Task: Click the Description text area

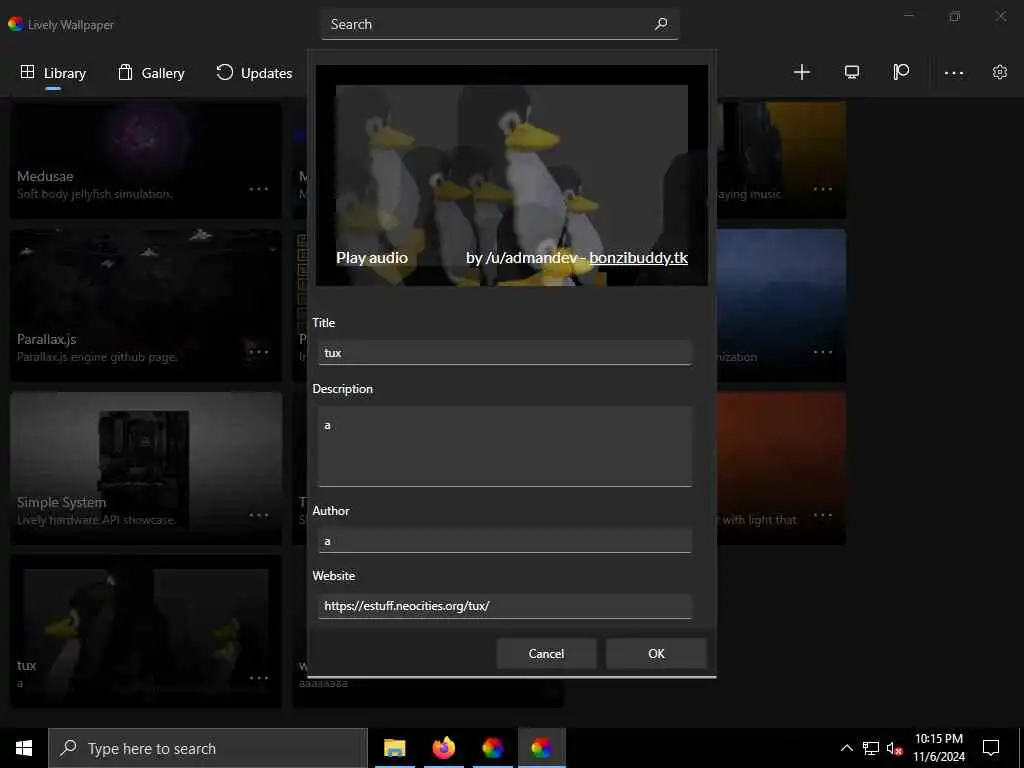Action: pos(505,447)
